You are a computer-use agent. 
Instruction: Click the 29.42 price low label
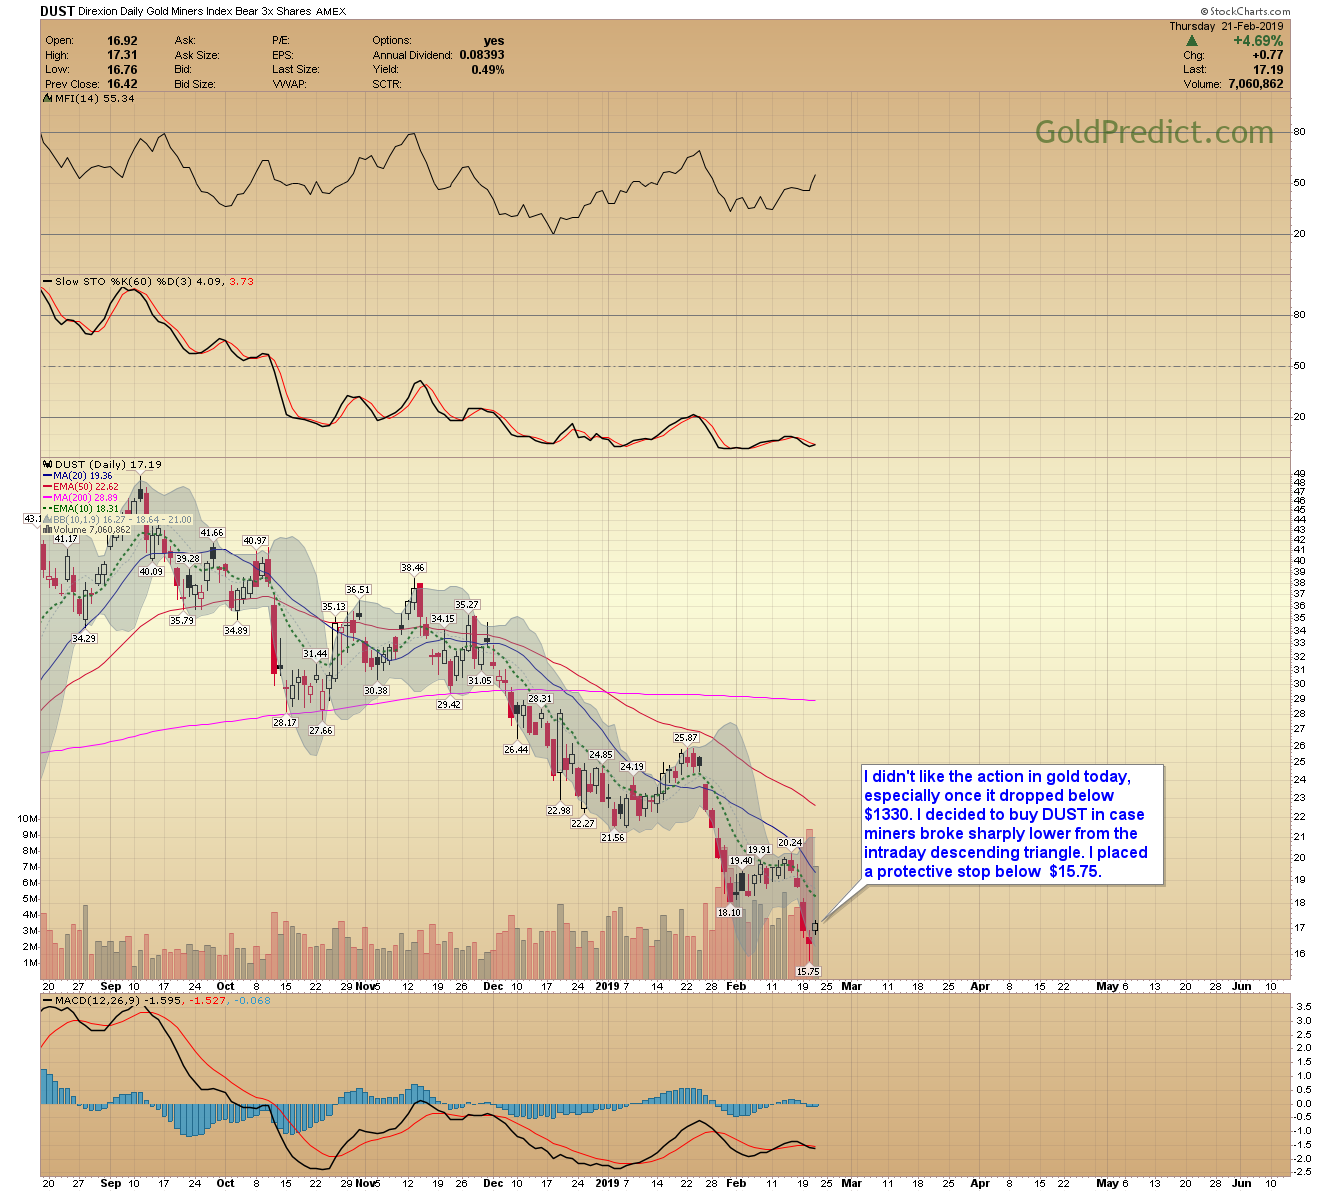449,705
